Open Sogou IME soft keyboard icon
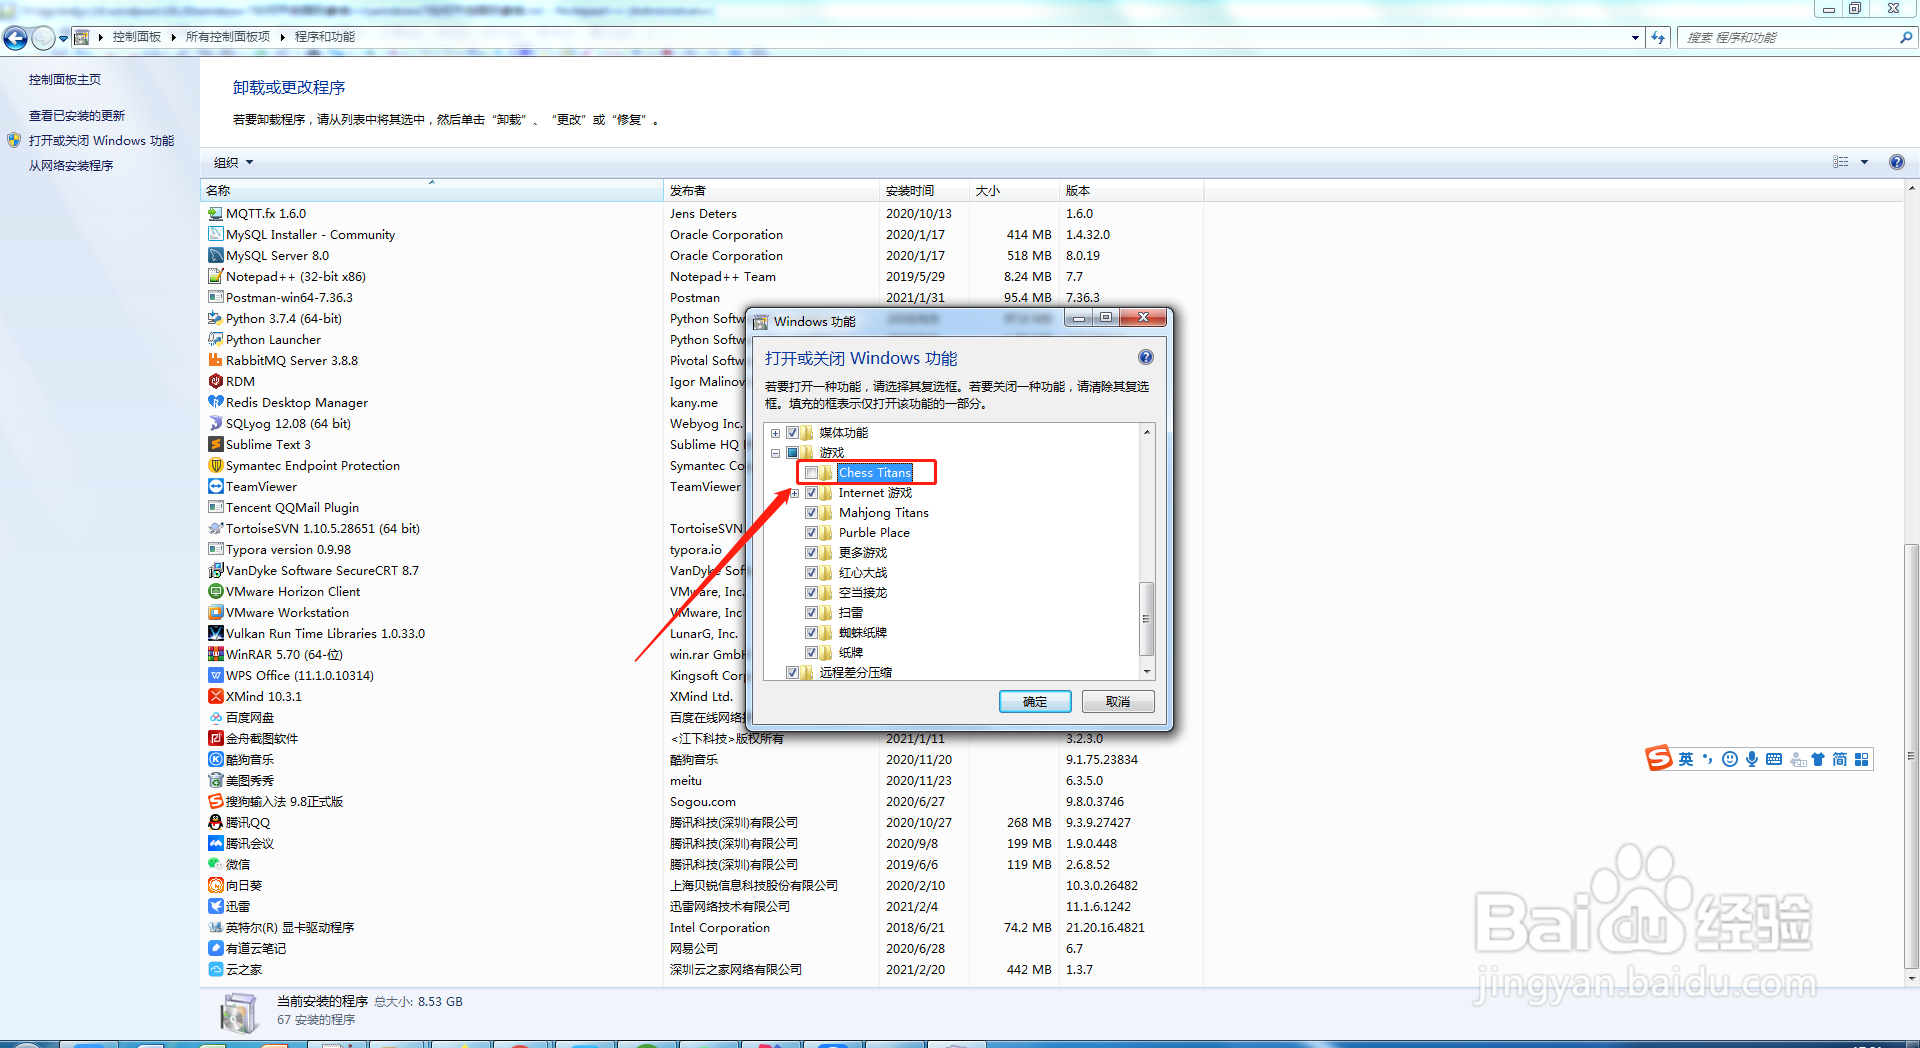The image size is (1920, 1048). tap(1774, 760)
